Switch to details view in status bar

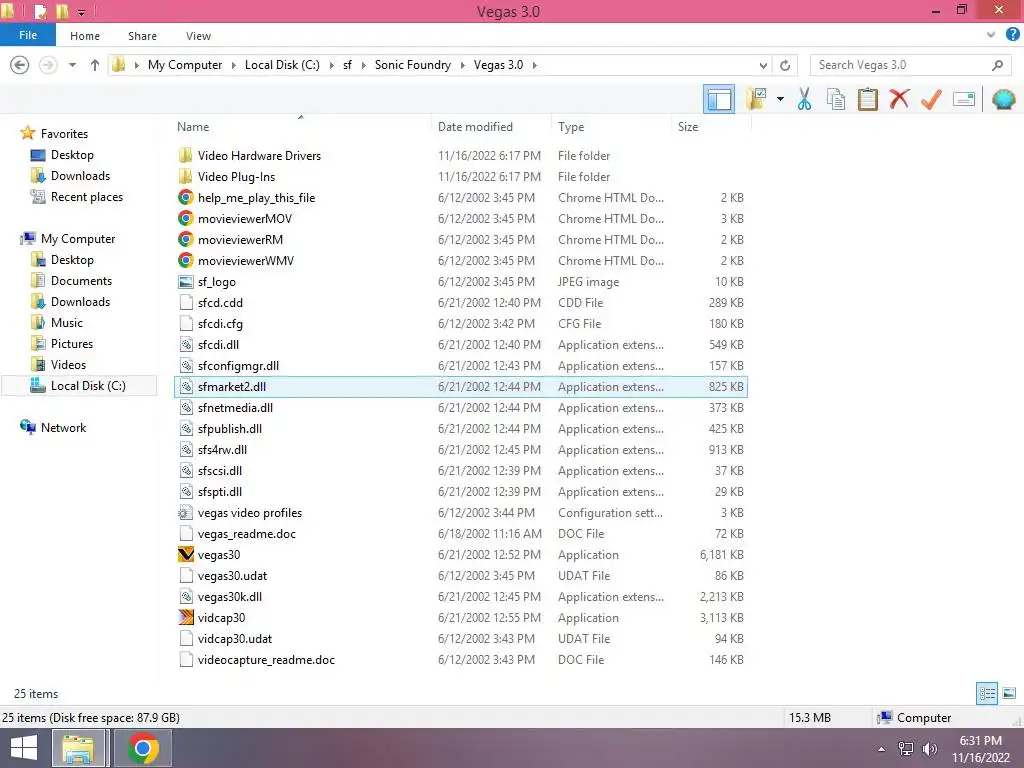[x=987, y=693]
